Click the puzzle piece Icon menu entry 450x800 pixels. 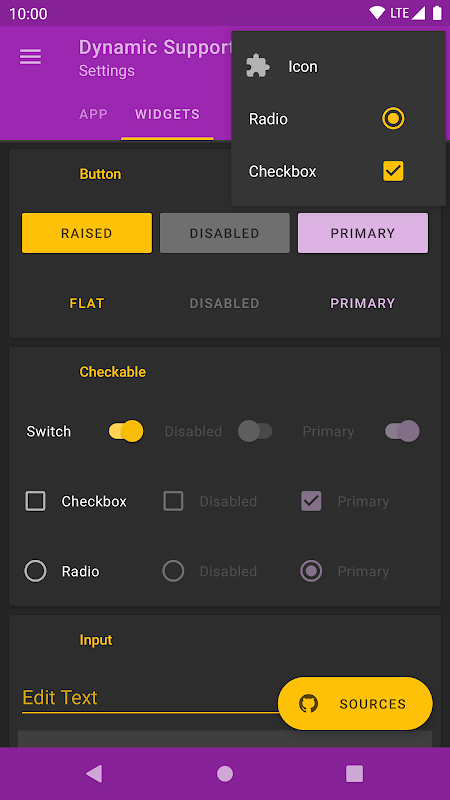pos(338,67)
